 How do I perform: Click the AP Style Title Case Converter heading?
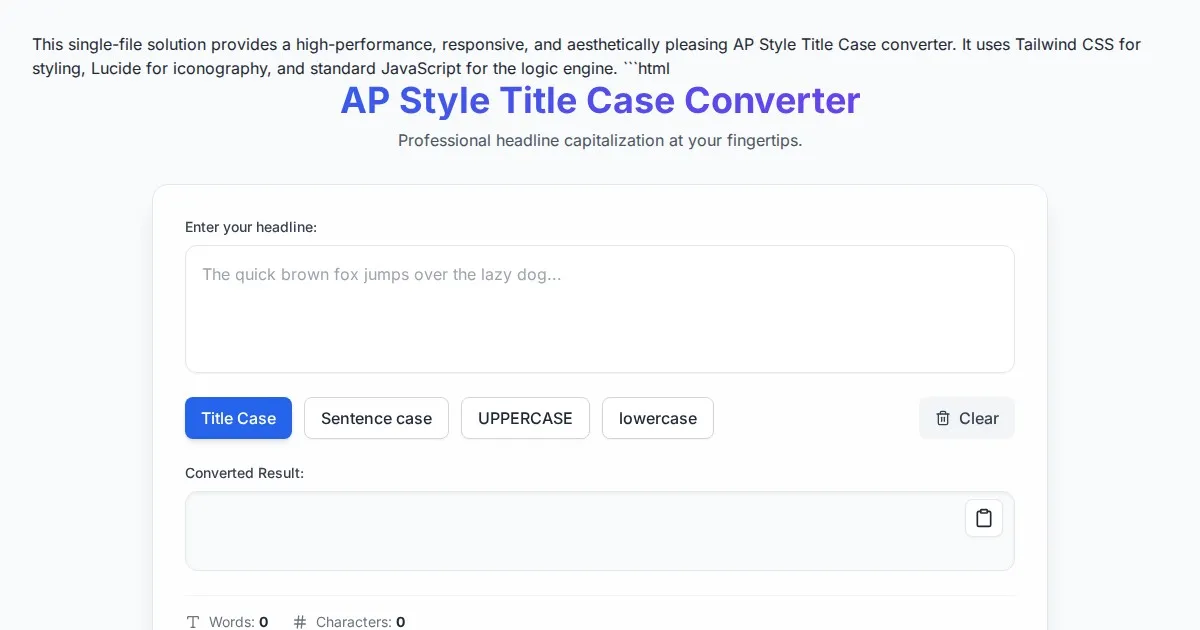click(599, 101)
